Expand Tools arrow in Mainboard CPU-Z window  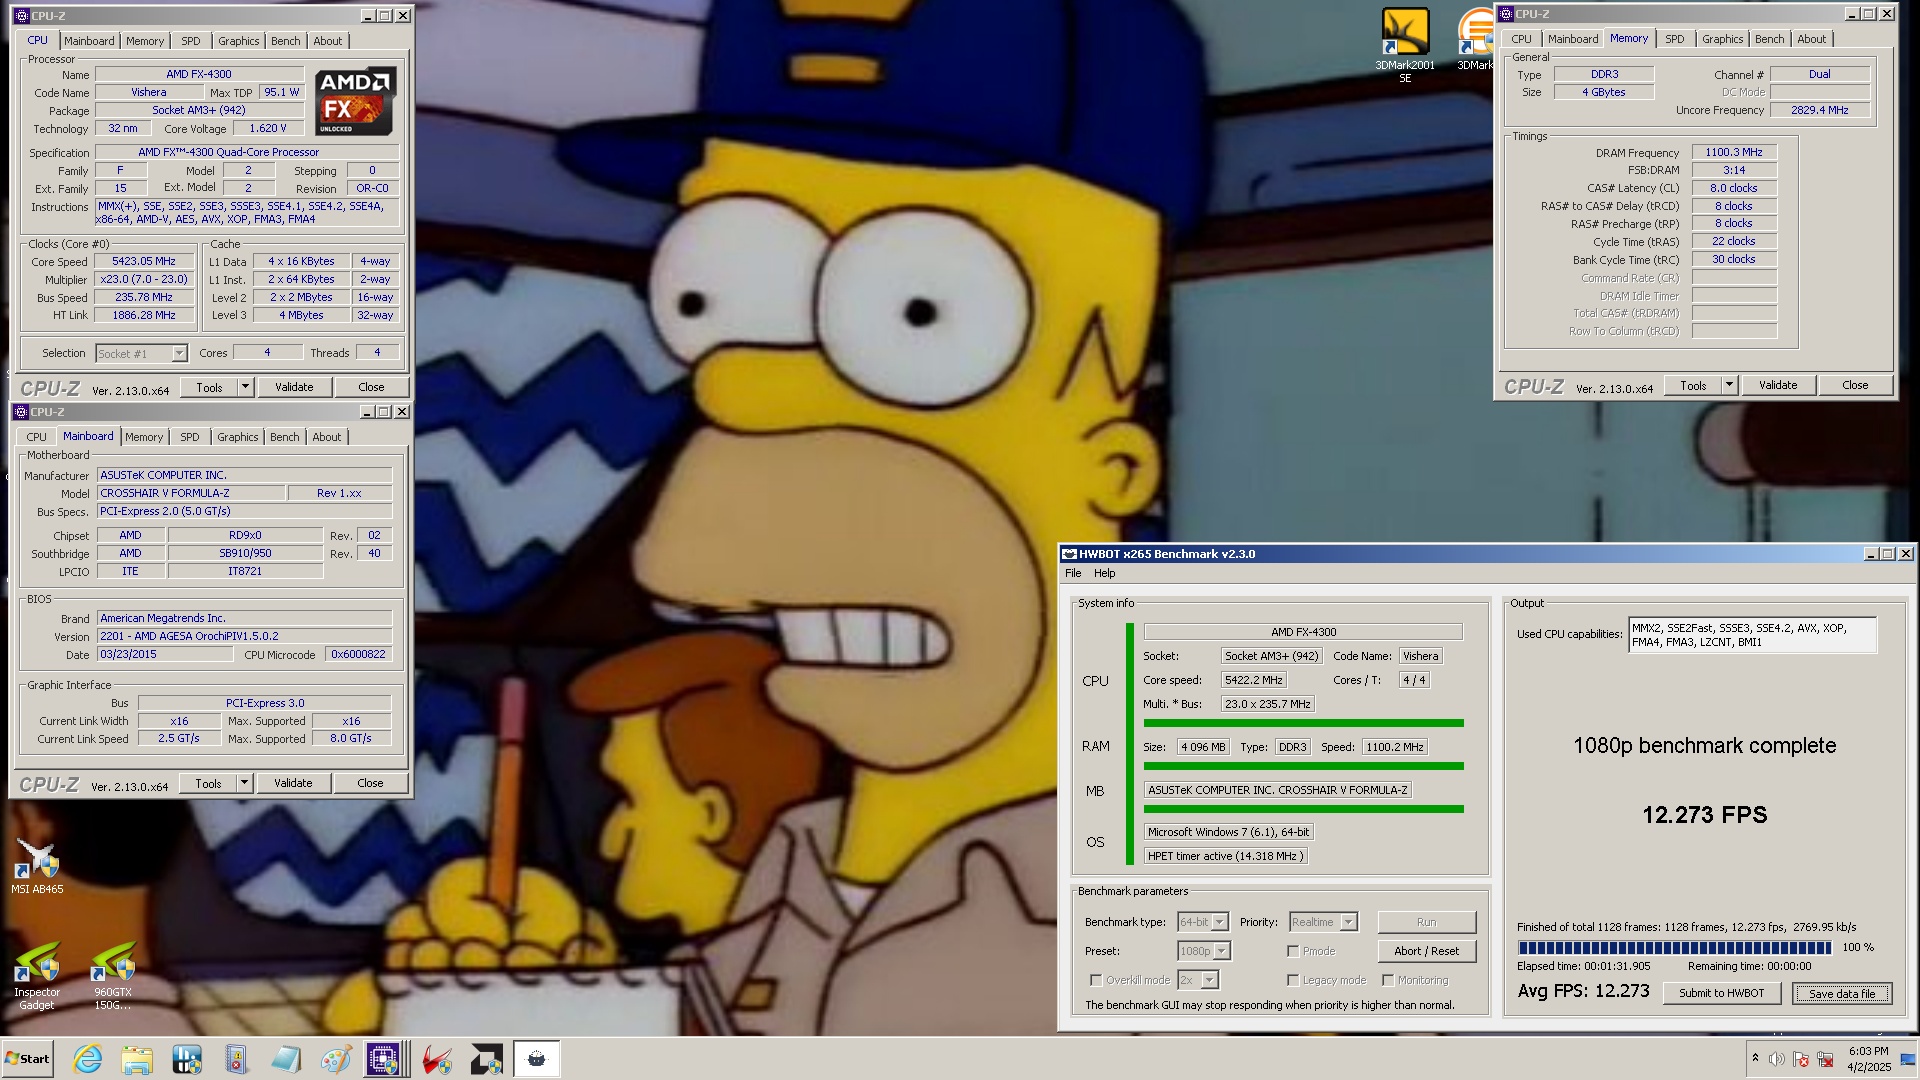[x=244, y=783]
